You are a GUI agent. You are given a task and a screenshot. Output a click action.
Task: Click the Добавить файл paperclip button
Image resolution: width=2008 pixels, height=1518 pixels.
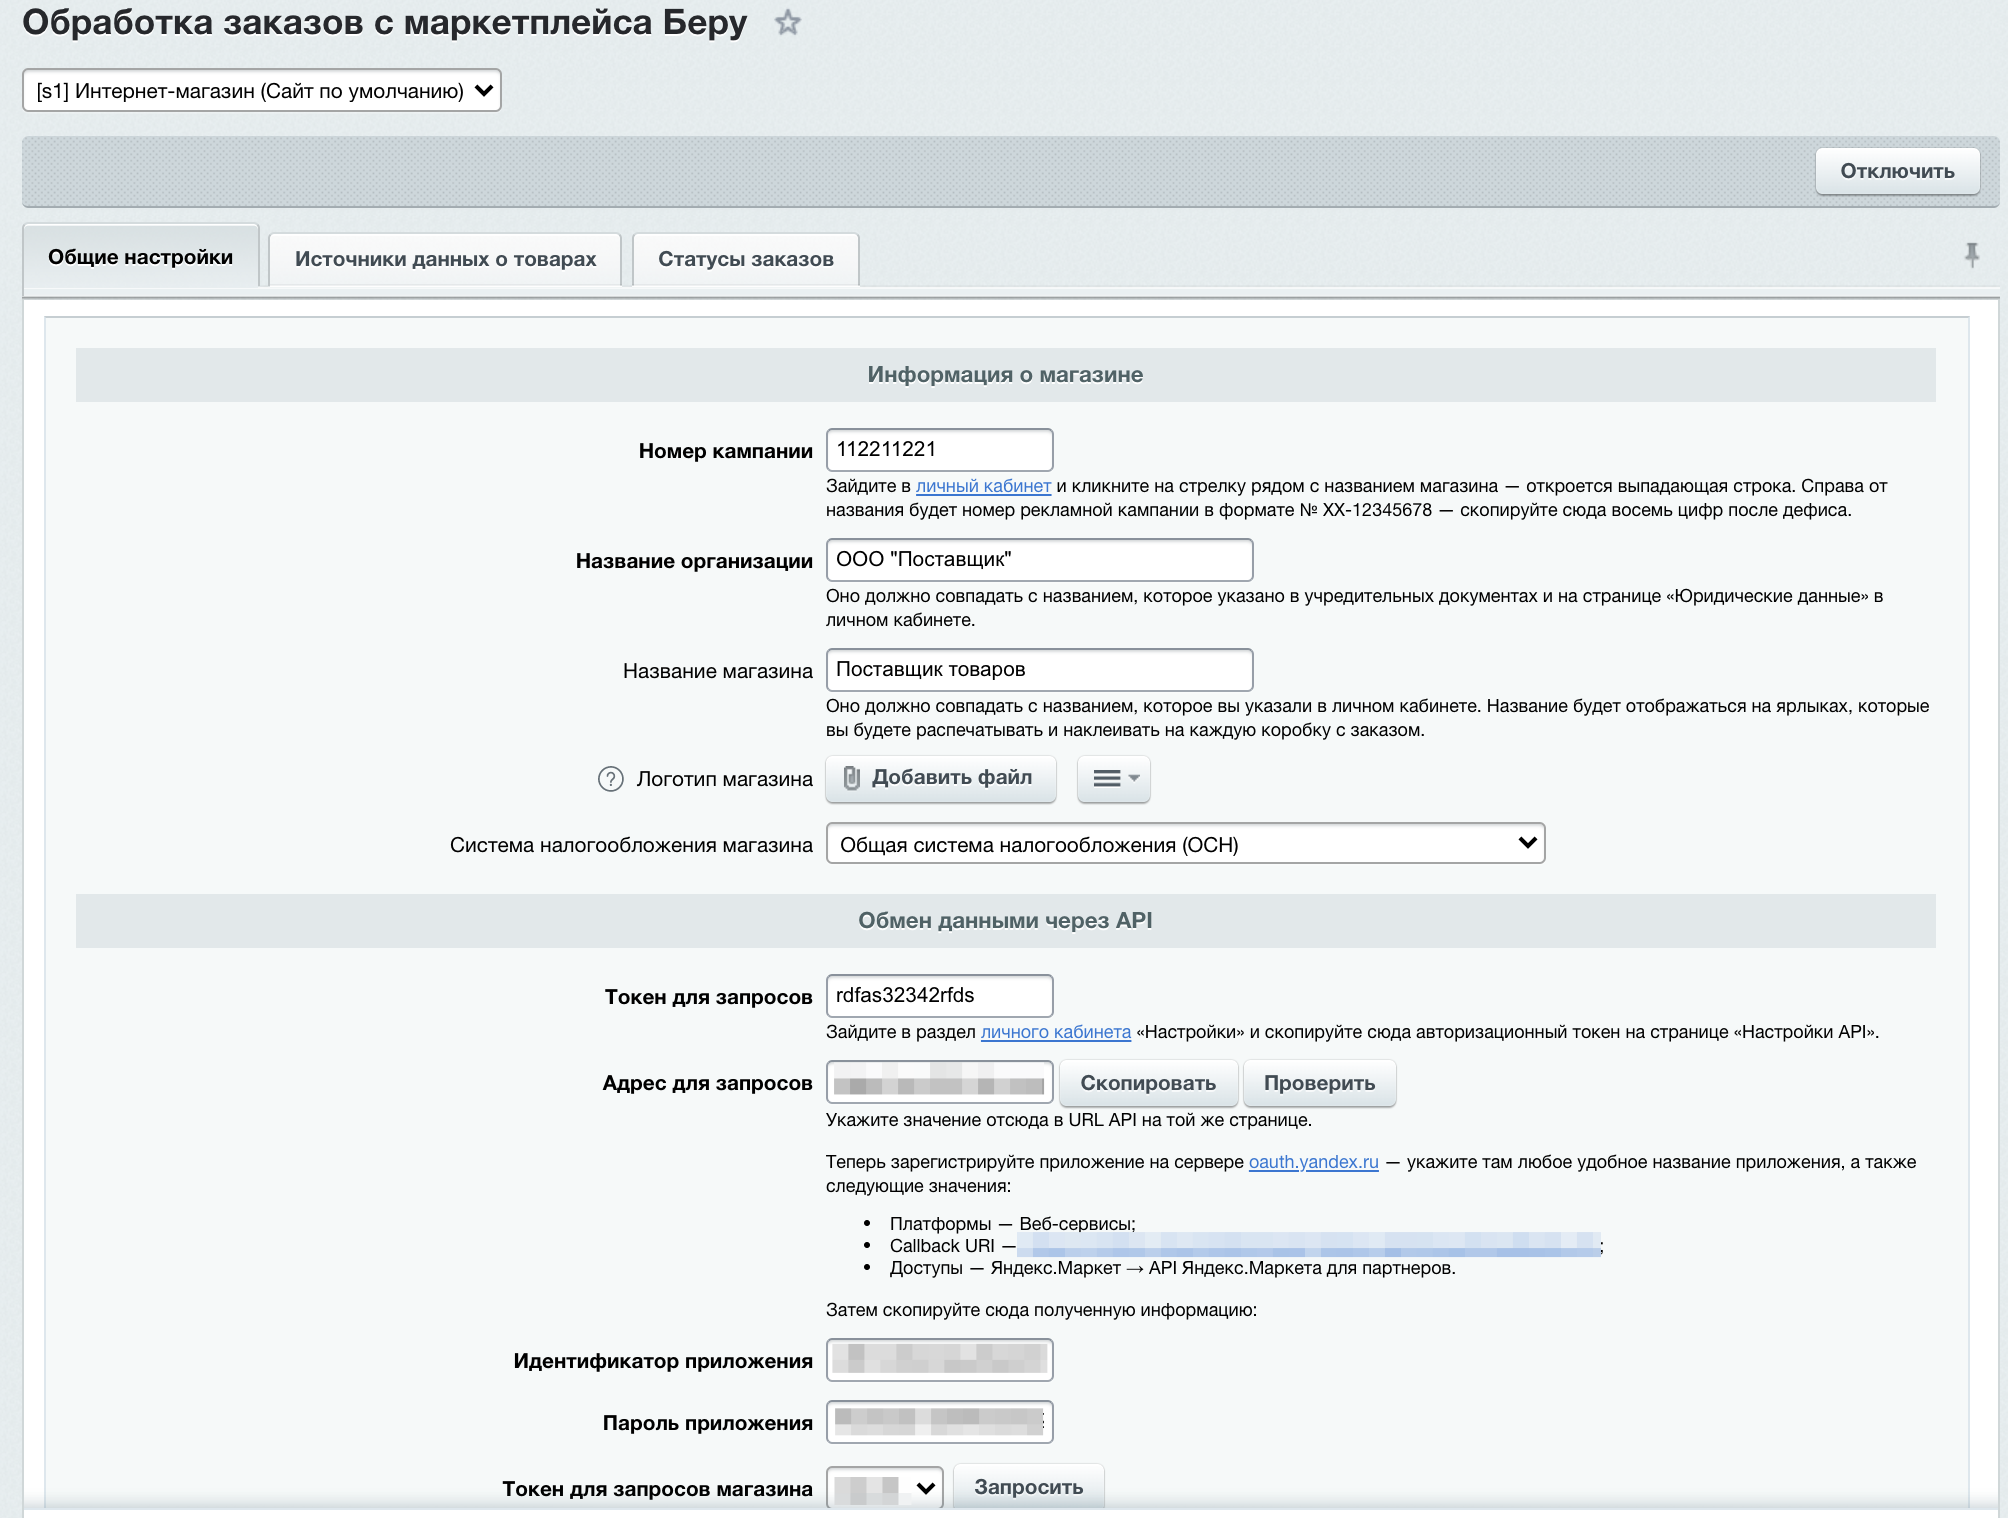(940, 778)
